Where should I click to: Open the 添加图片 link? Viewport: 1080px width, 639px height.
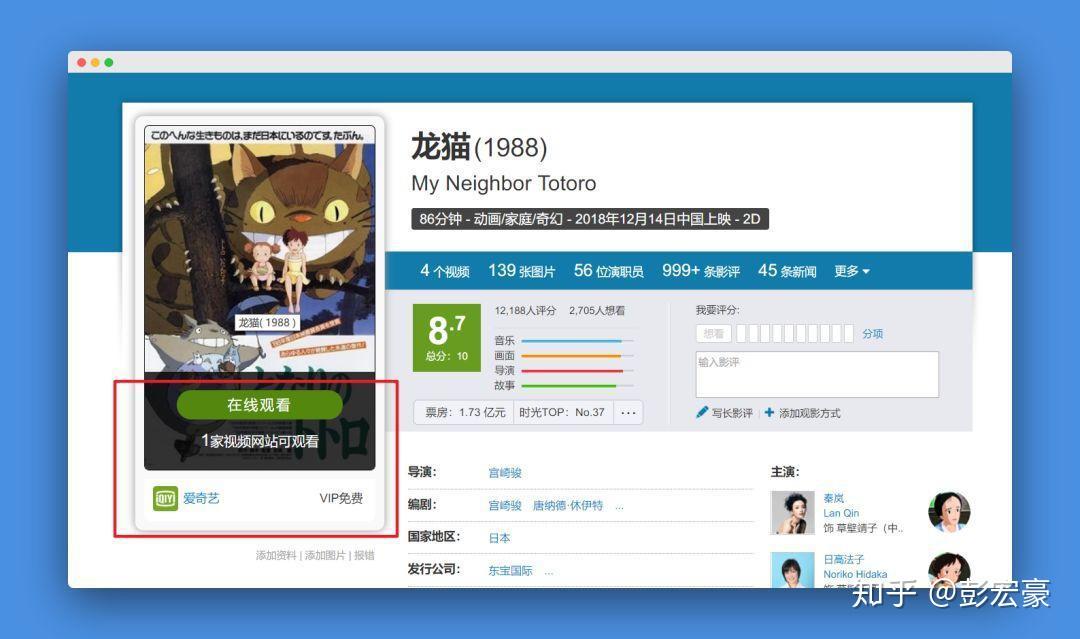point(324,555)
